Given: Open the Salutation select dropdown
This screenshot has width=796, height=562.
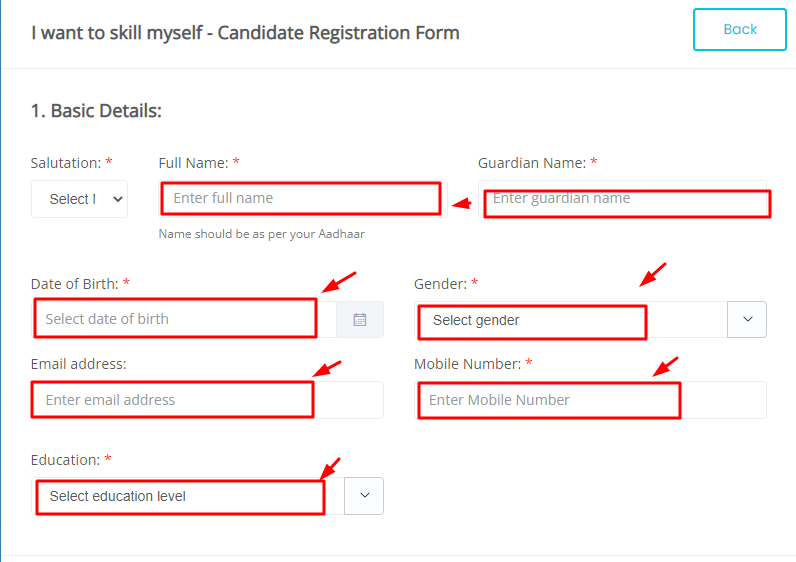Looking at the screenshot, I should (x=80, y=199).
